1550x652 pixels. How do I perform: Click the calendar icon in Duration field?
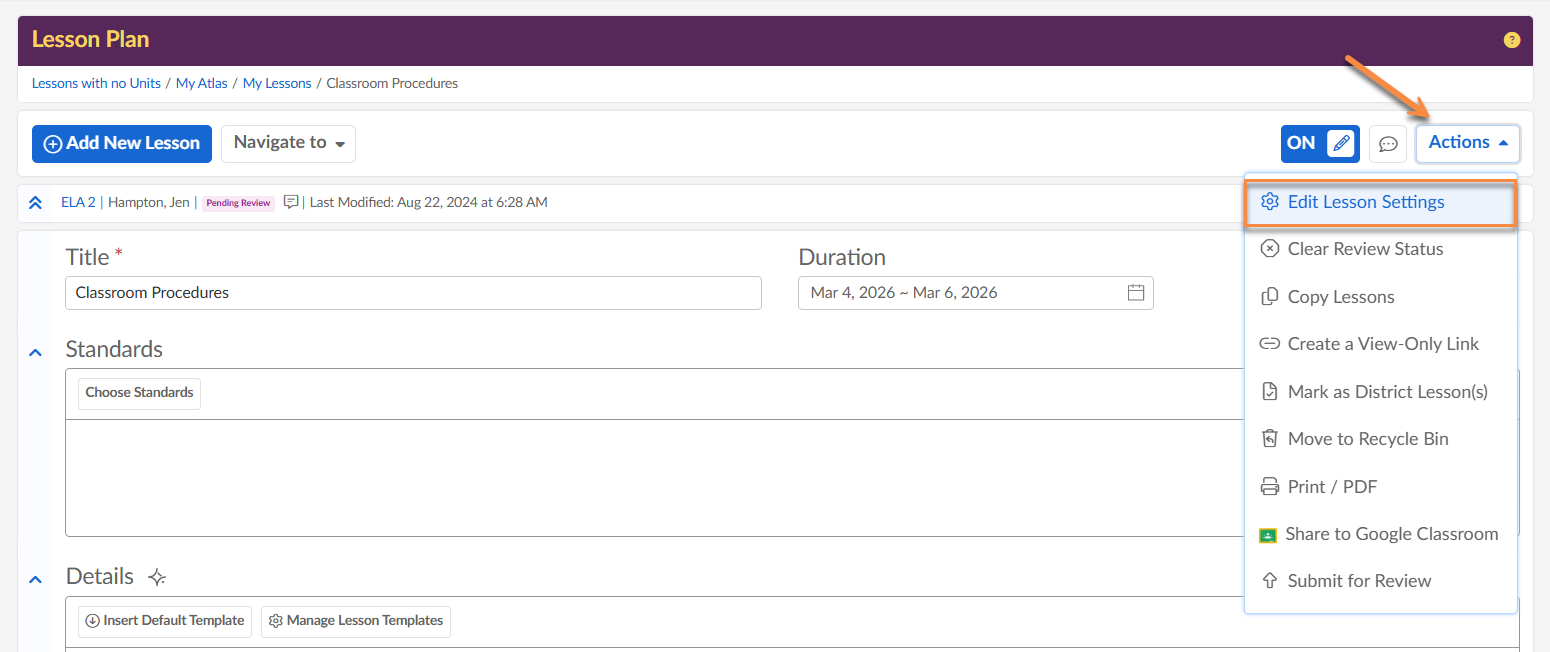[x=1135, y=293]
